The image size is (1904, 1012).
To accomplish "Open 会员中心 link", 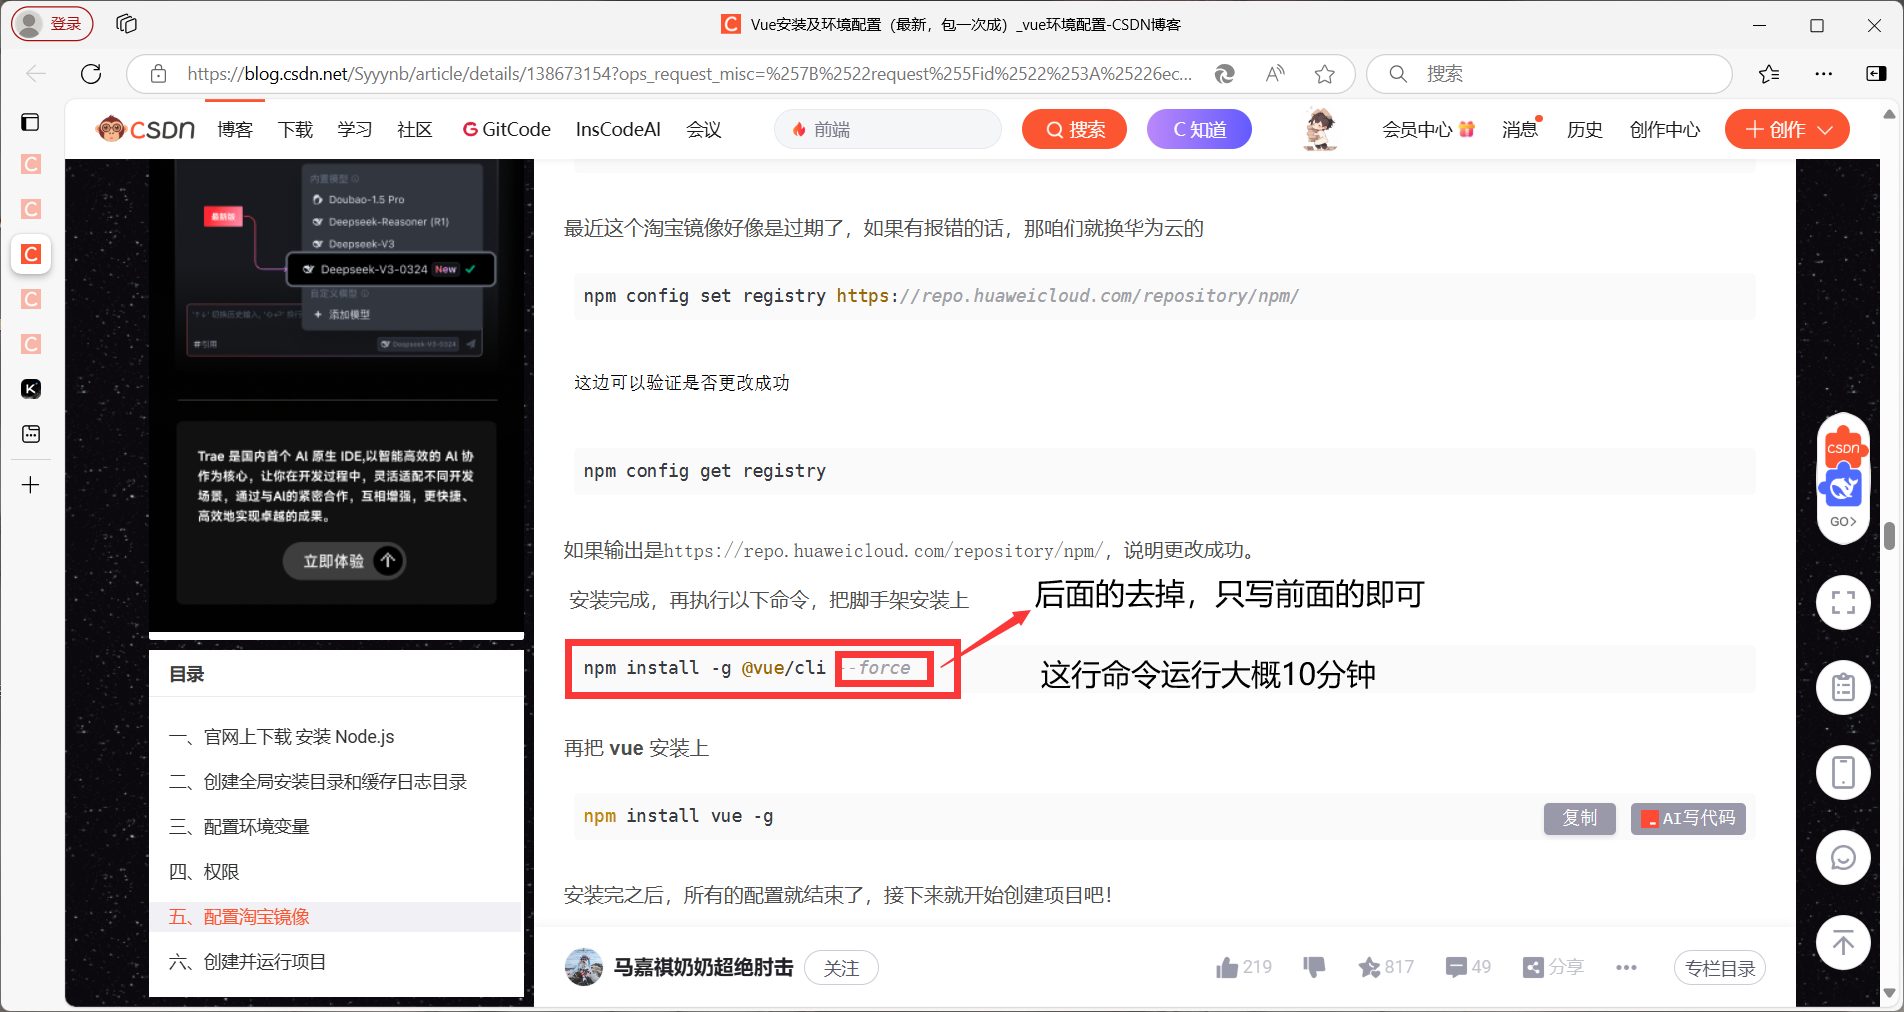I will tap(1428, 129).
